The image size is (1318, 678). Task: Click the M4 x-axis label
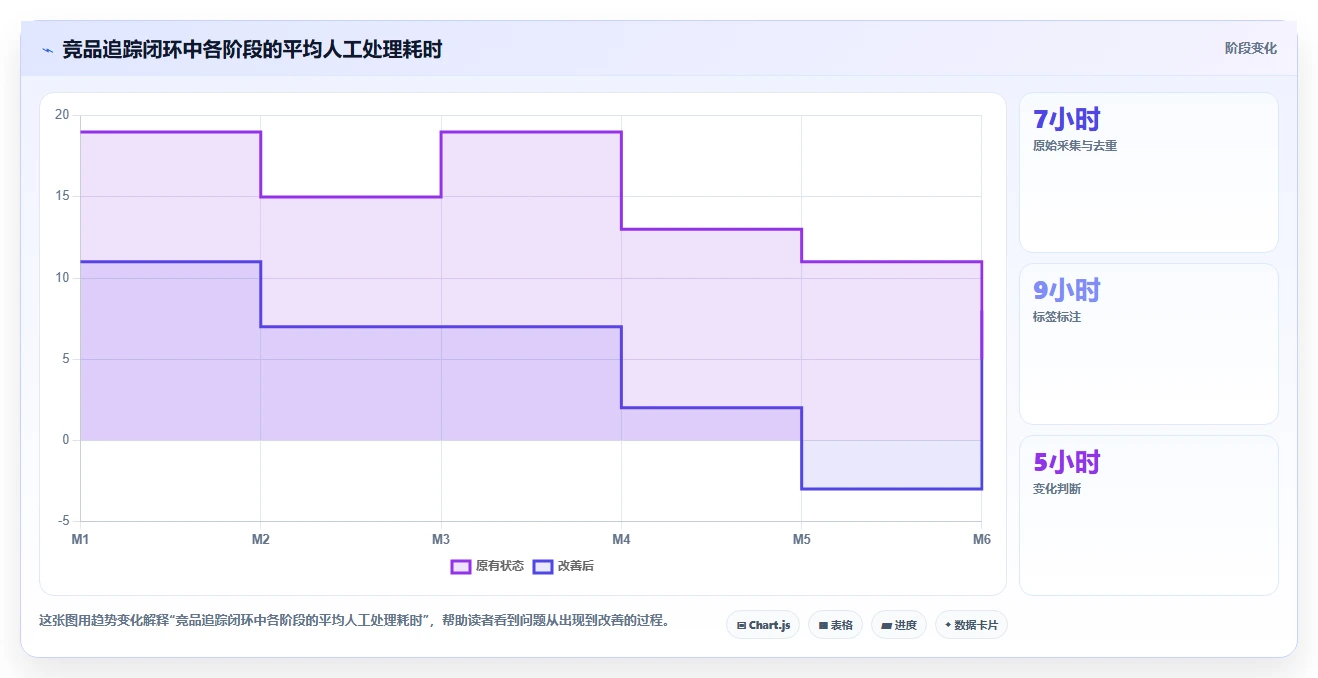pos(621,540)
